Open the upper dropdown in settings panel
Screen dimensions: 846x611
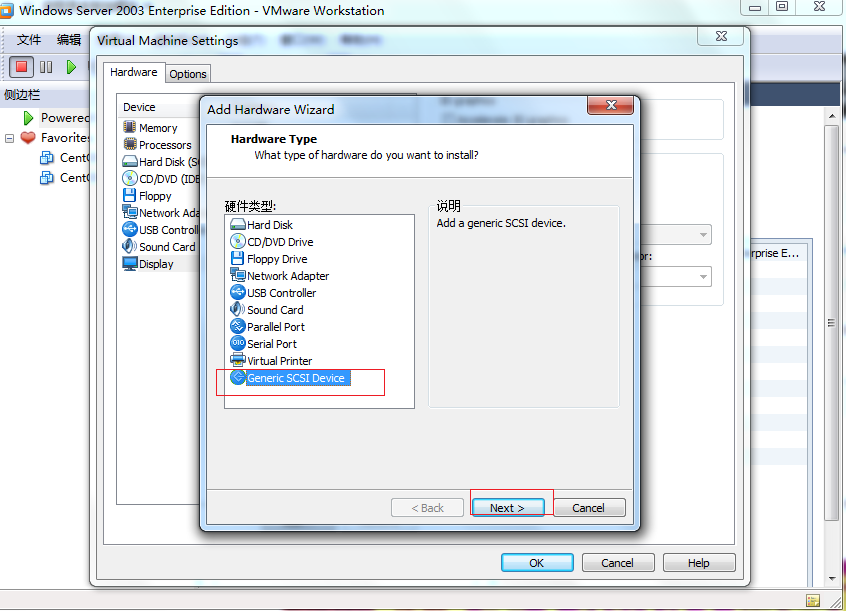coord(703,235)
